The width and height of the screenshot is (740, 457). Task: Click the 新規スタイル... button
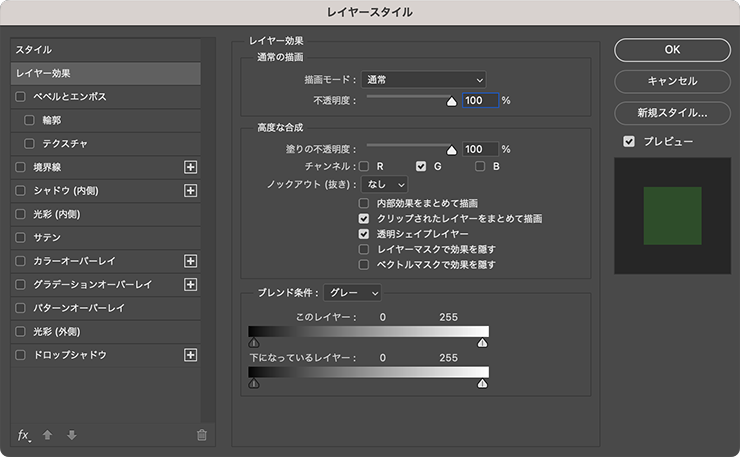[x=673, y=113]
